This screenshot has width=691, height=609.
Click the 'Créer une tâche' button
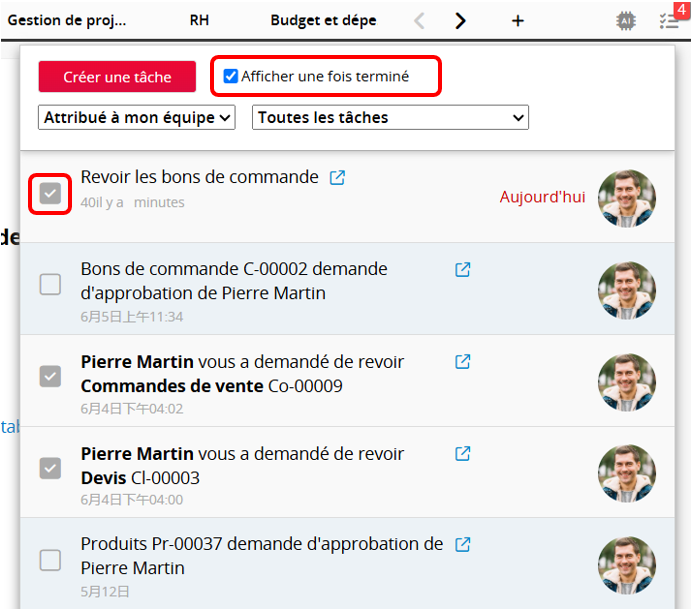point(117,77)
